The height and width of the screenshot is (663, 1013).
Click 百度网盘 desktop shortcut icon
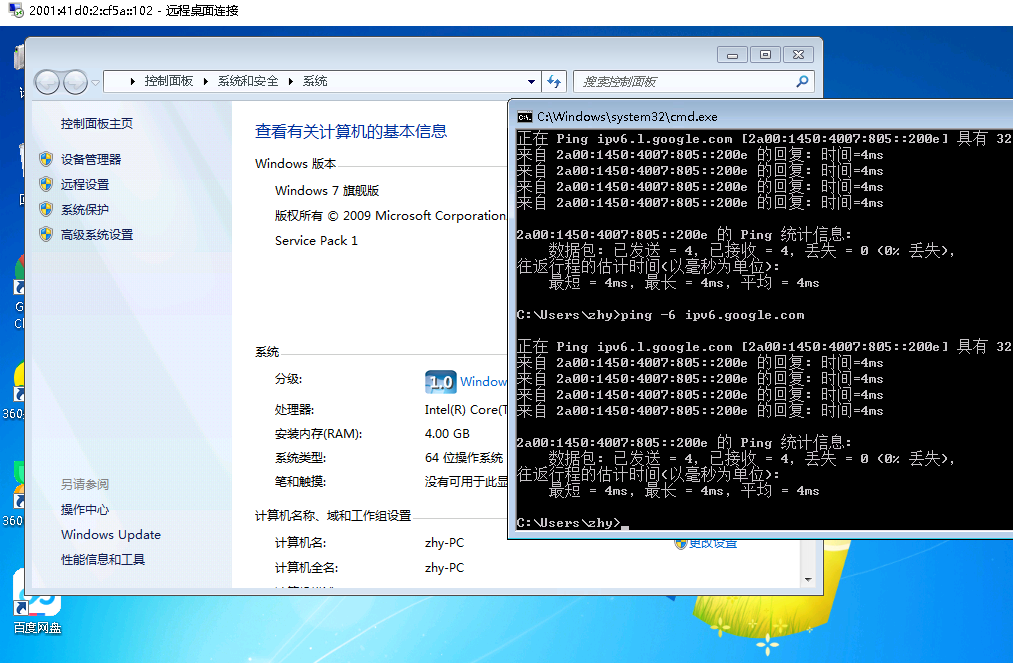click(37, 602)
